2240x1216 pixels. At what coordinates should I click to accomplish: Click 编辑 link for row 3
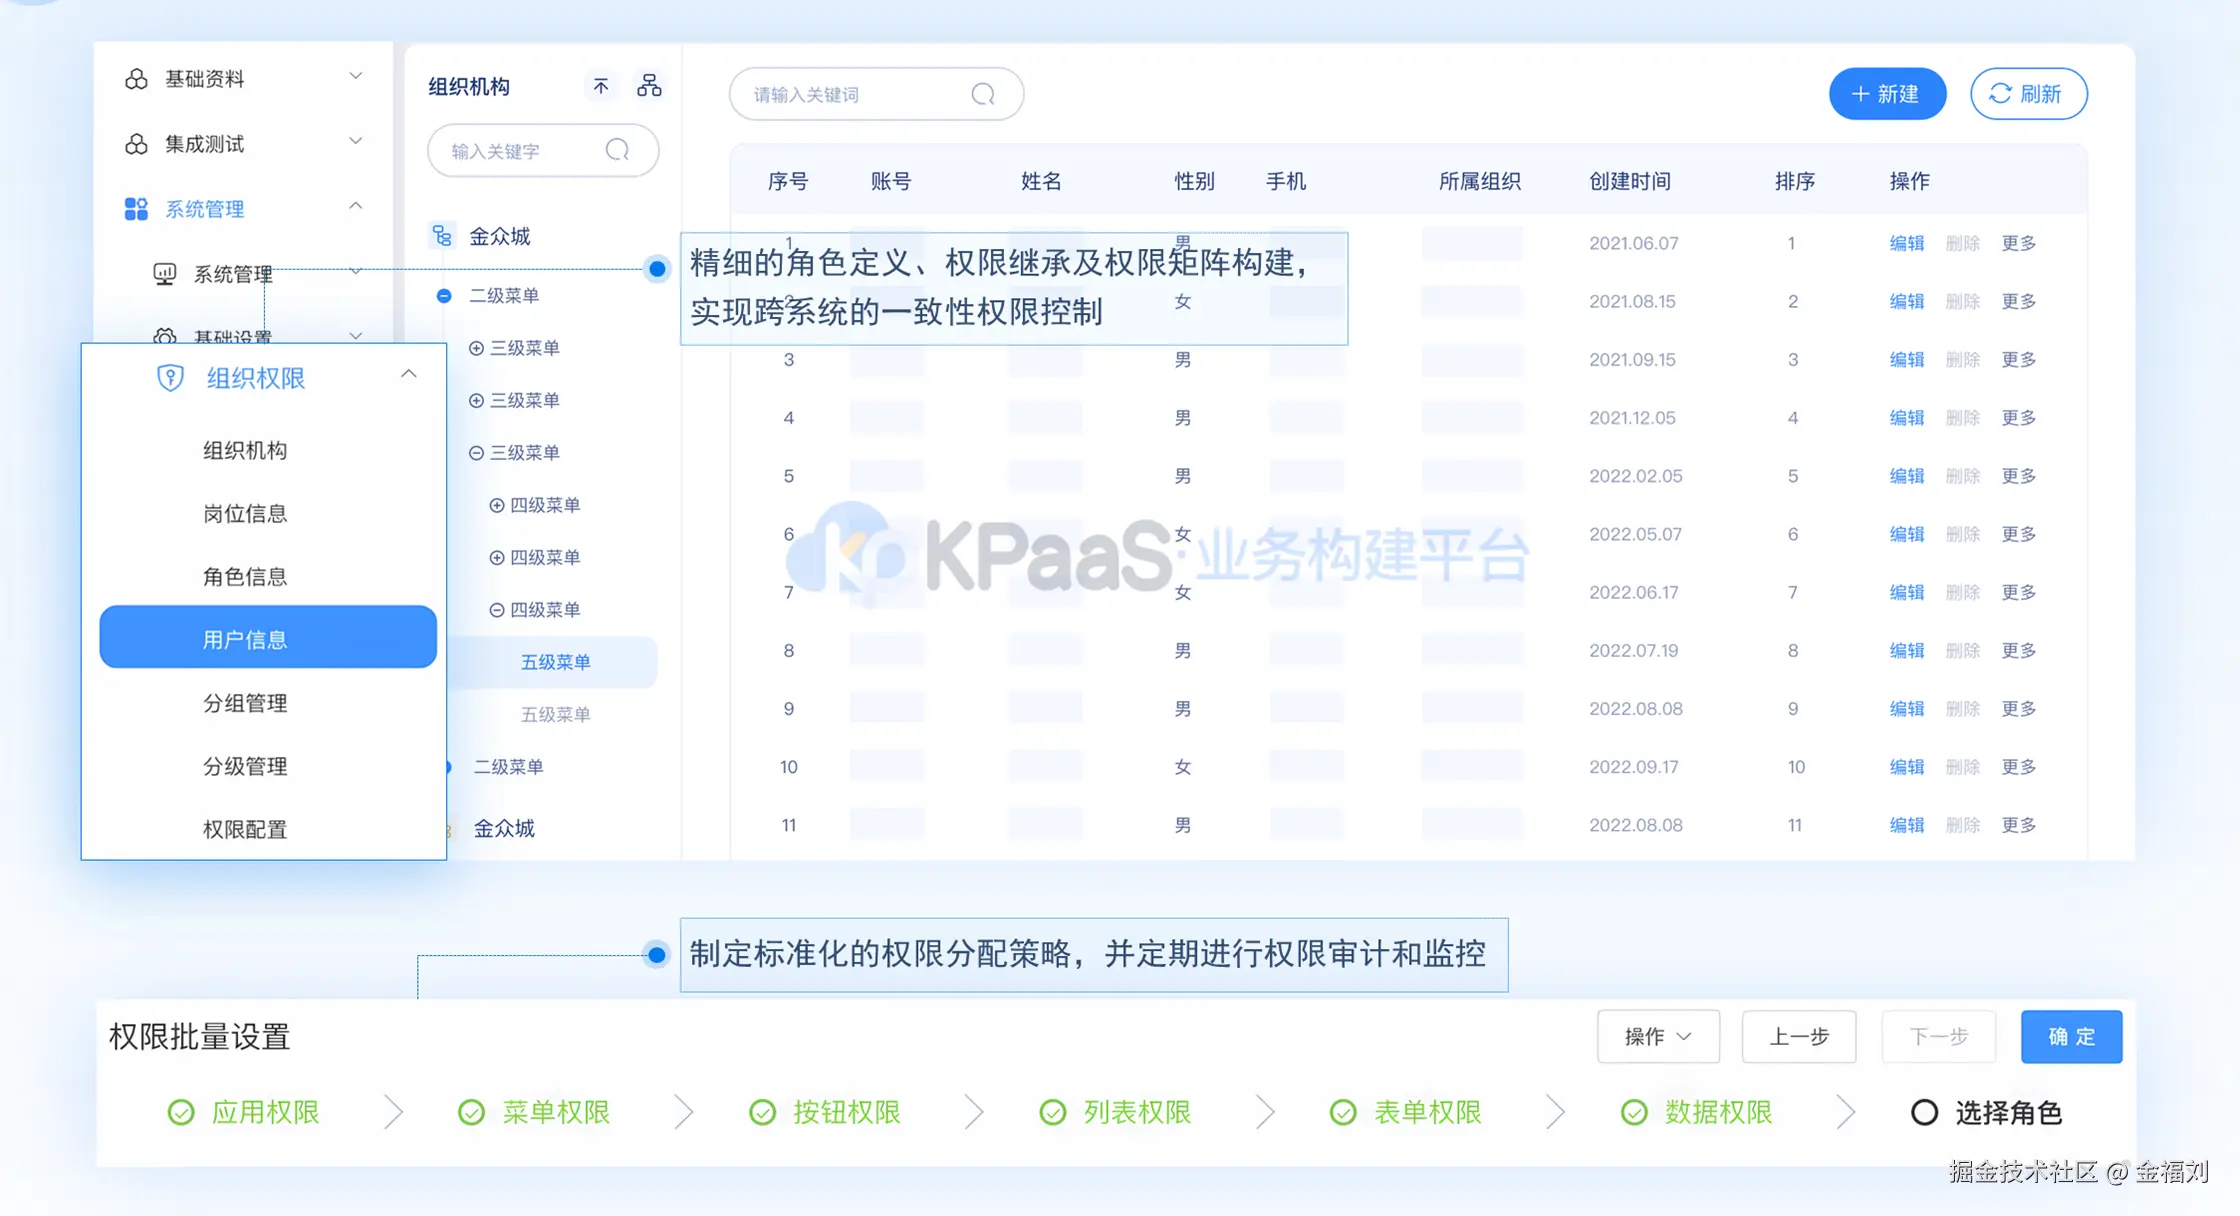coord(1906,359)
